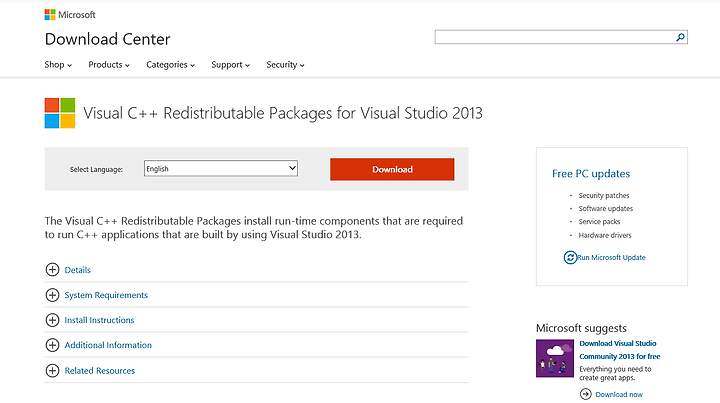
Task: Open the Download Visual Studio Community 2013 link
Action: pyautogui.click(x=619, y=350)
